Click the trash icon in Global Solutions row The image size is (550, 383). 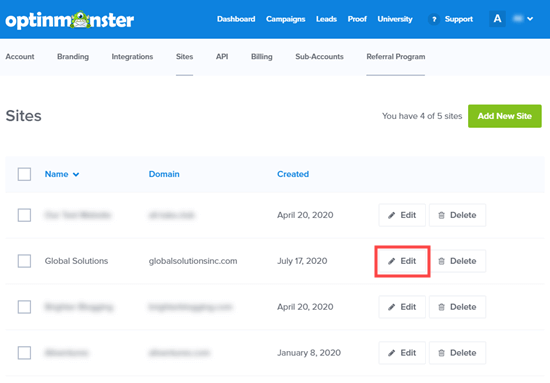coord(442,261)
